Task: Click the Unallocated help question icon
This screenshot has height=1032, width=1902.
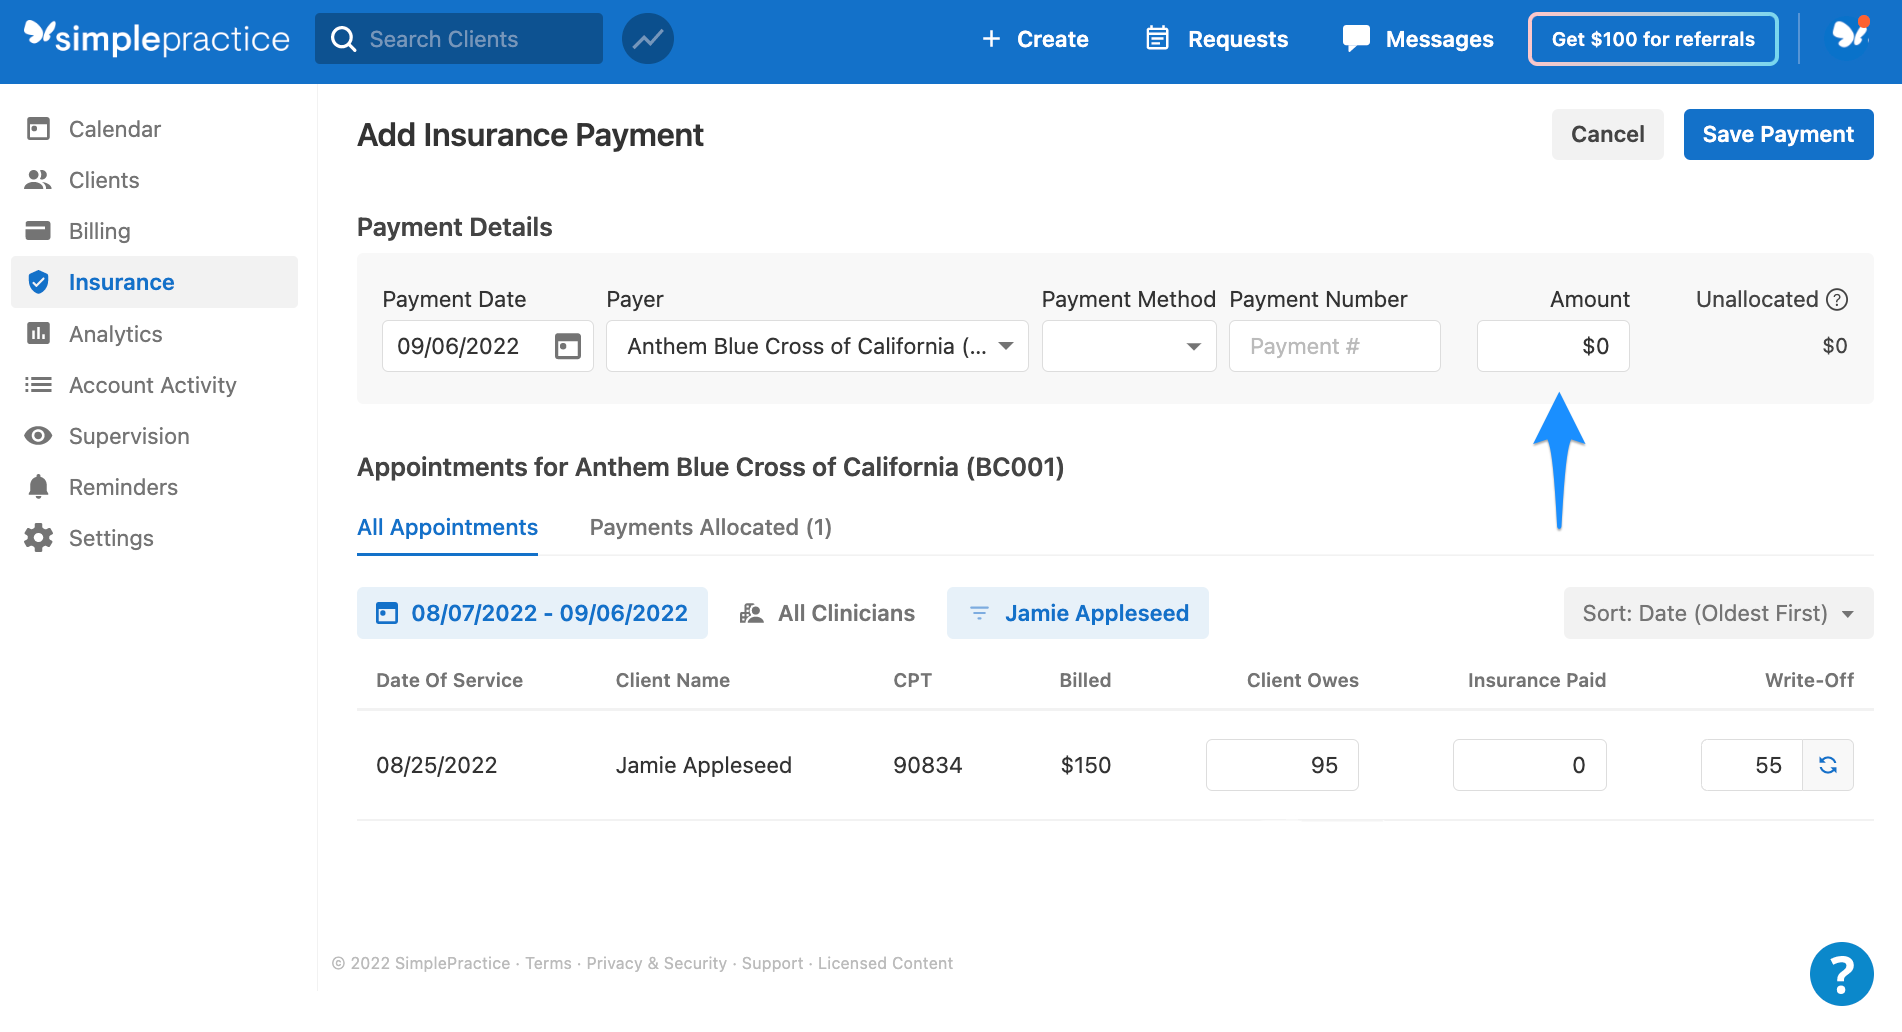Action: click(x=1837, y=299)
